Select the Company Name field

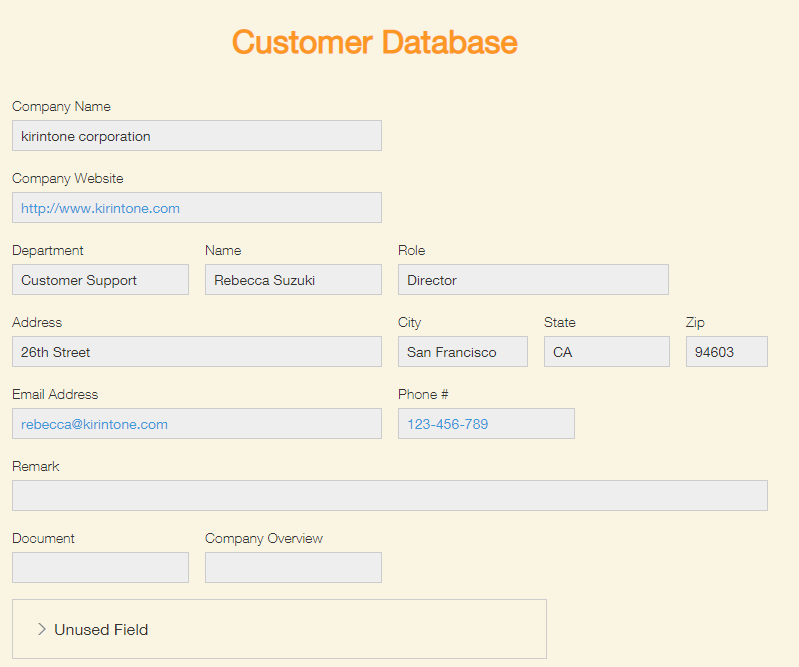(196, 136)
